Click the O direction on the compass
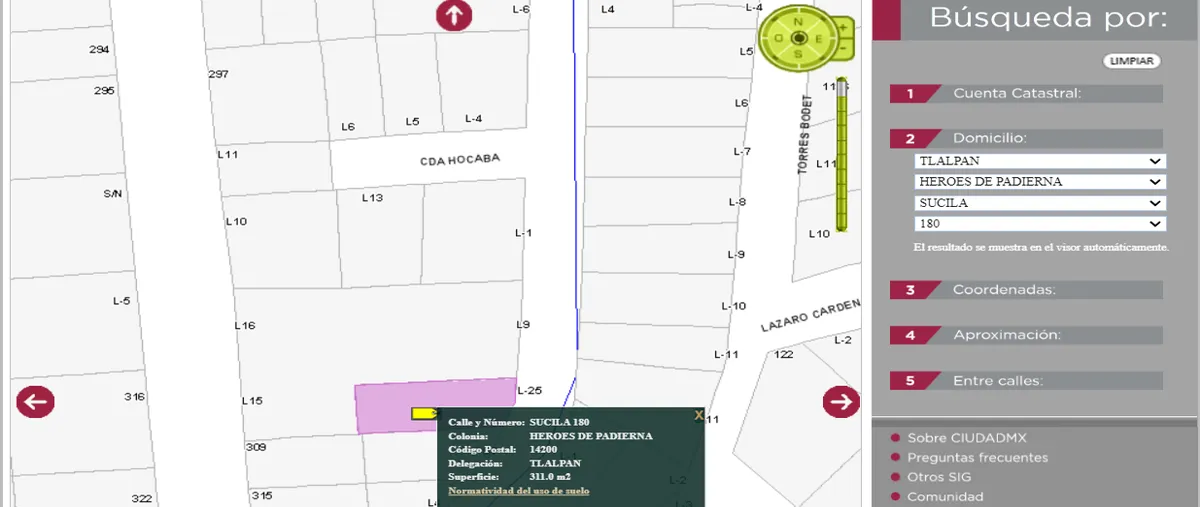1200x507 pixels. pos(778,38)
